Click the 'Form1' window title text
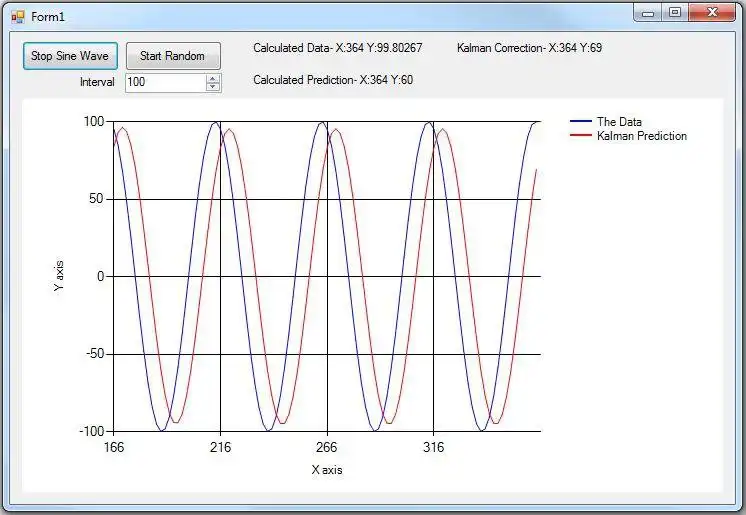Screen dimensions: 746x515 48,17
